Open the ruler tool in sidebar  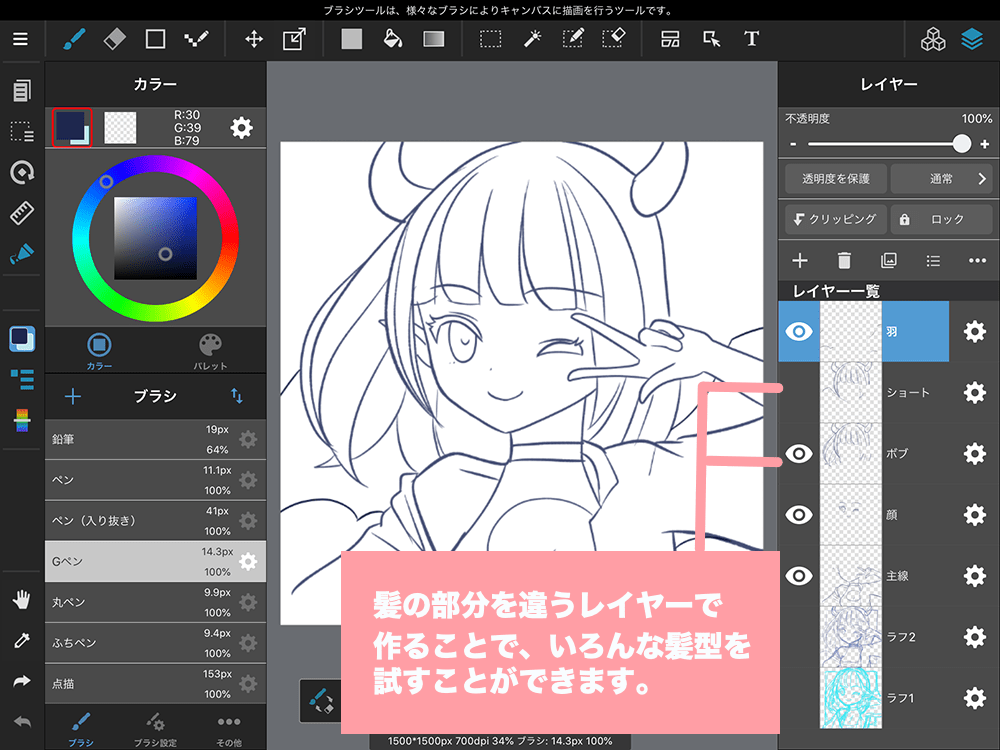coord(22,213)
